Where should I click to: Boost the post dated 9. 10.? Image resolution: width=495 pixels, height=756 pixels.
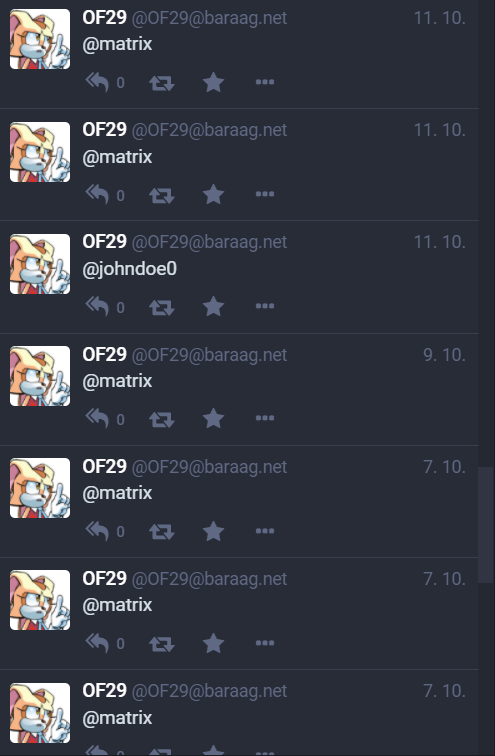tap(161, 419)
